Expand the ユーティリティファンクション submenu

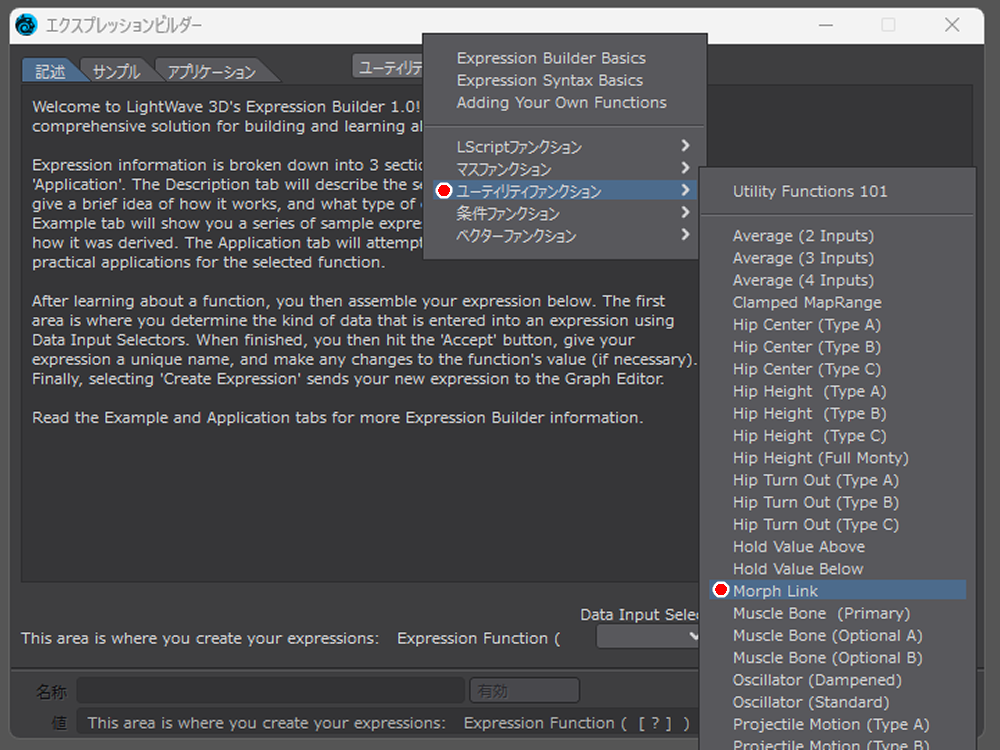[565, 191]
